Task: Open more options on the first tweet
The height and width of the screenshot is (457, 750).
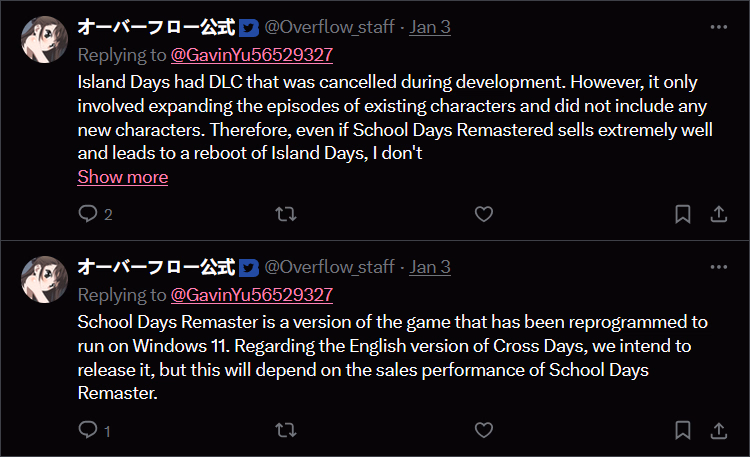Action: point(718,27)
